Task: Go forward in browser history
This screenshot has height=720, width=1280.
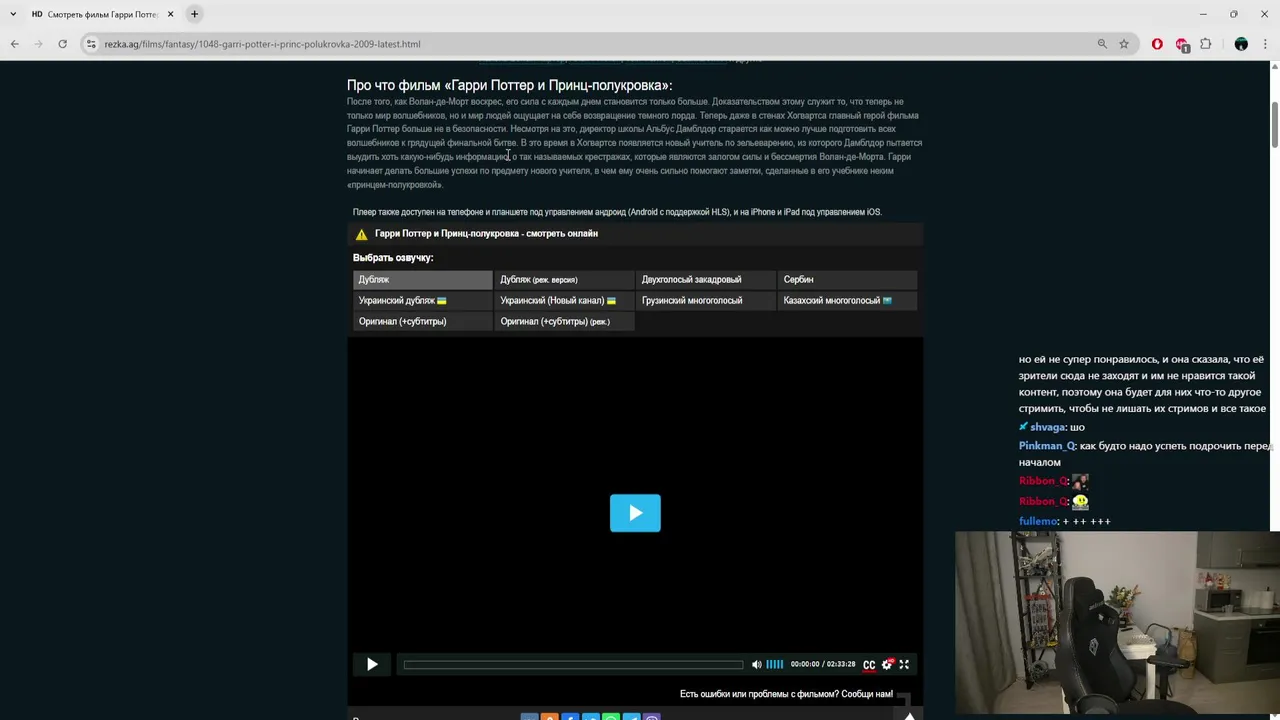Action: (38, 44)
